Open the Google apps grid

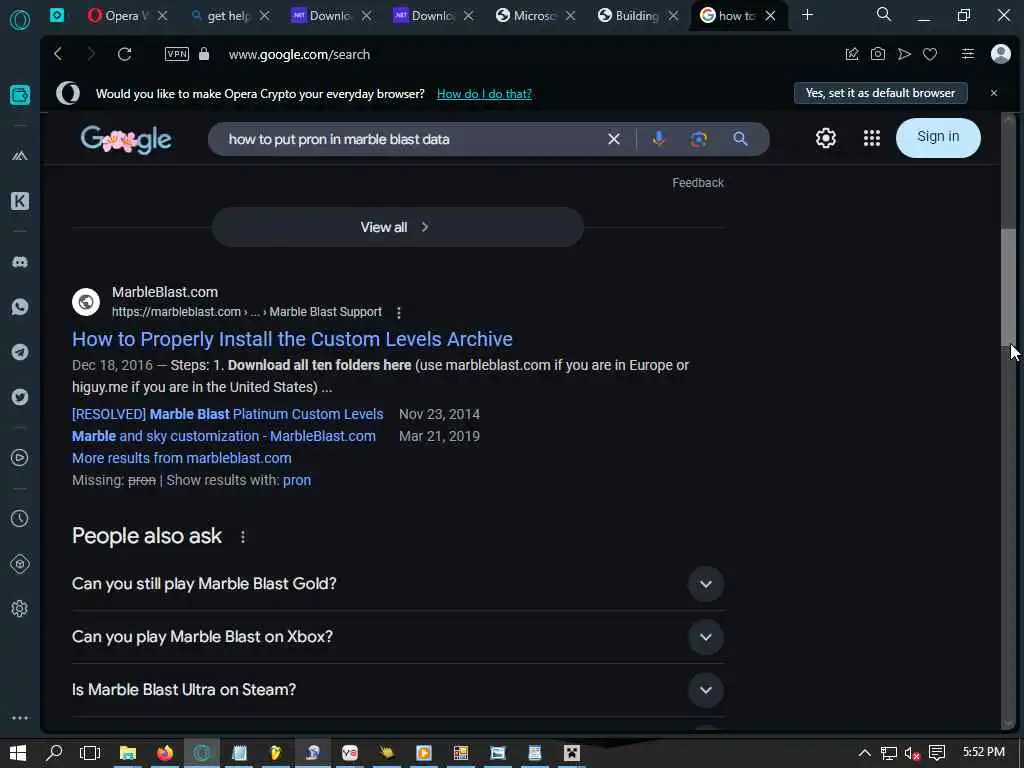pos(871,138)
